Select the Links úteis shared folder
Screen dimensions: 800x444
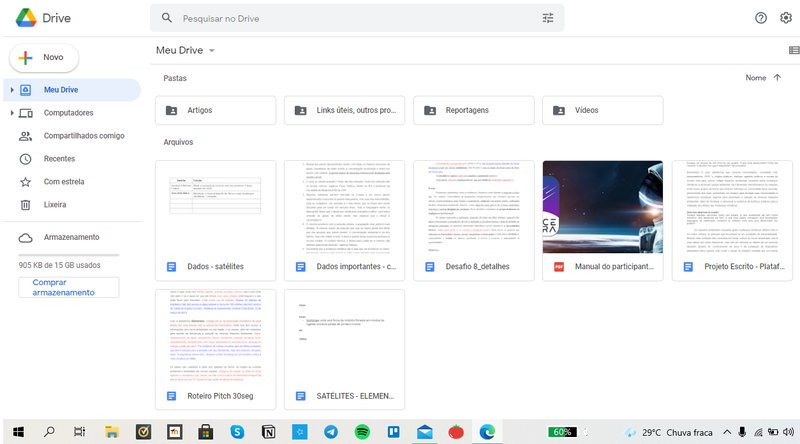click(x=344, y=110)
